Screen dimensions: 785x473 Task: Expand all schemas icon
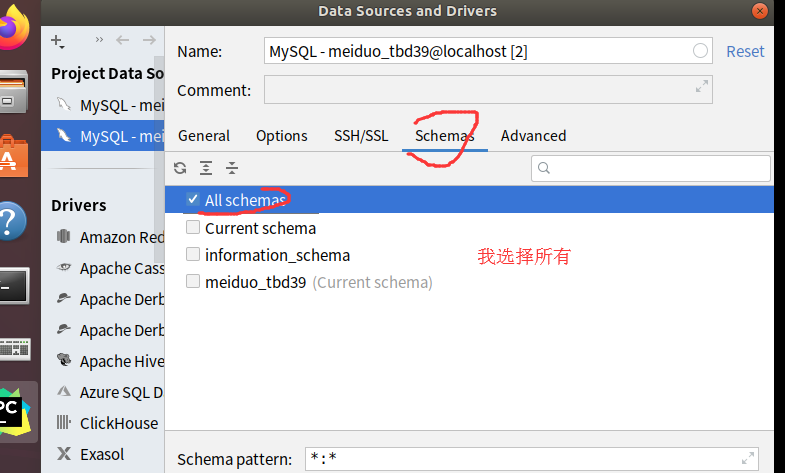click(206, 168)
